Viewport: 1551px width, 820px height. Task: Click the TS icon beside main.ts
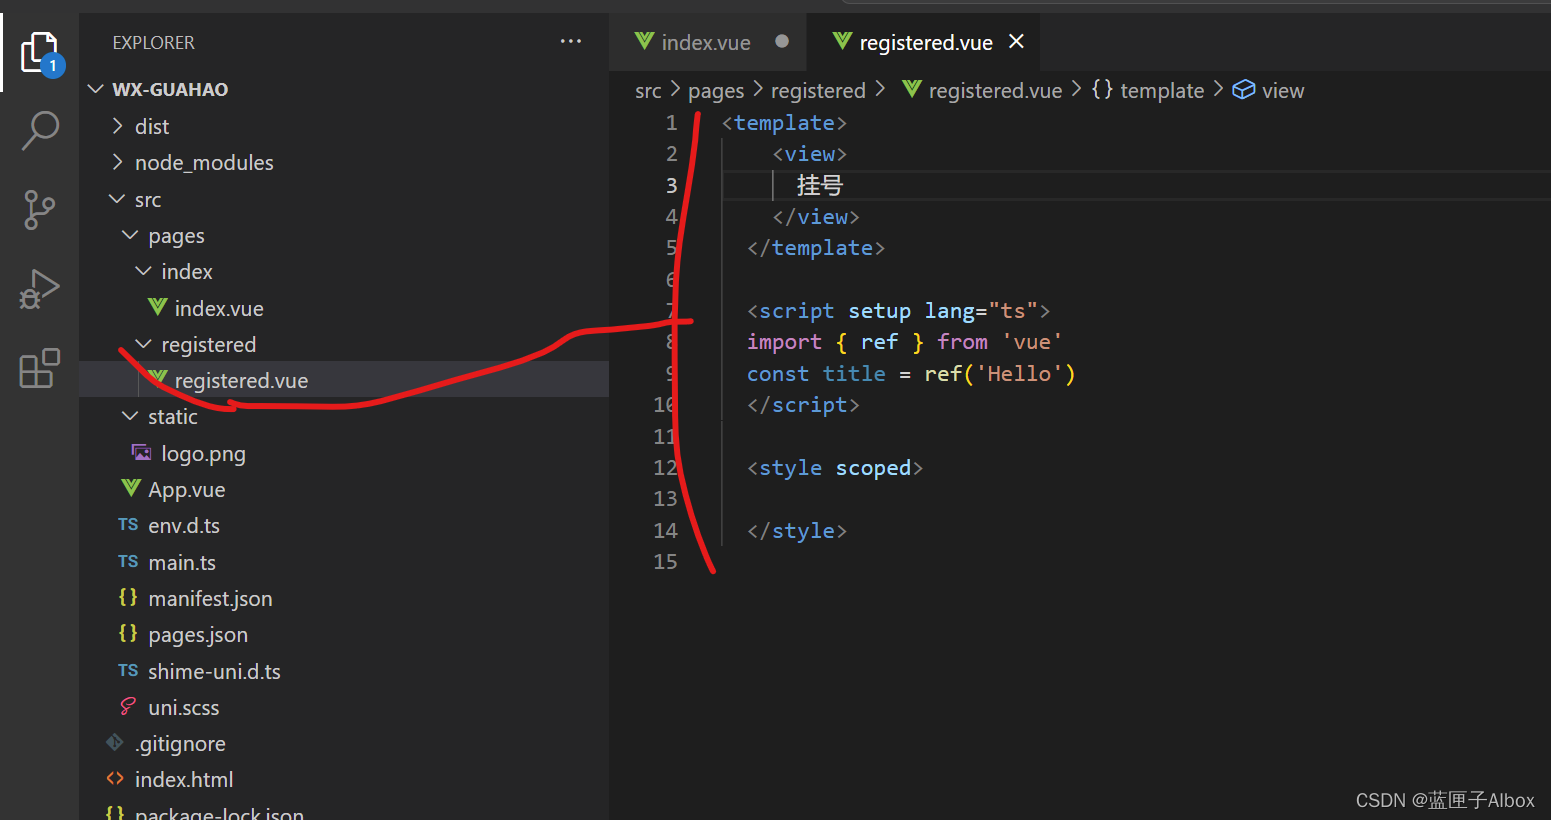(x=128, y=562)
